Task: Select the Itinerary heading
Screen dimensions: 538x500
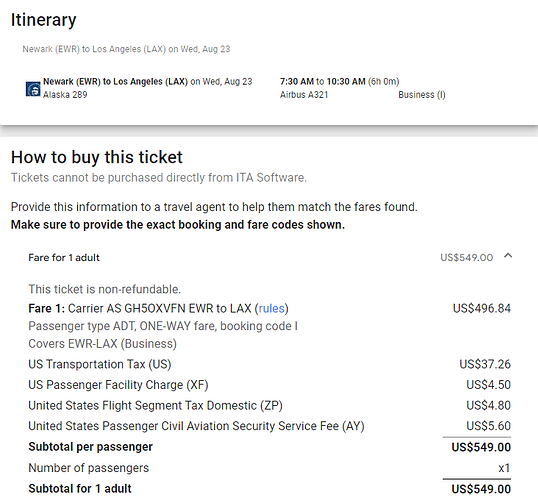Action: (43, 20)
